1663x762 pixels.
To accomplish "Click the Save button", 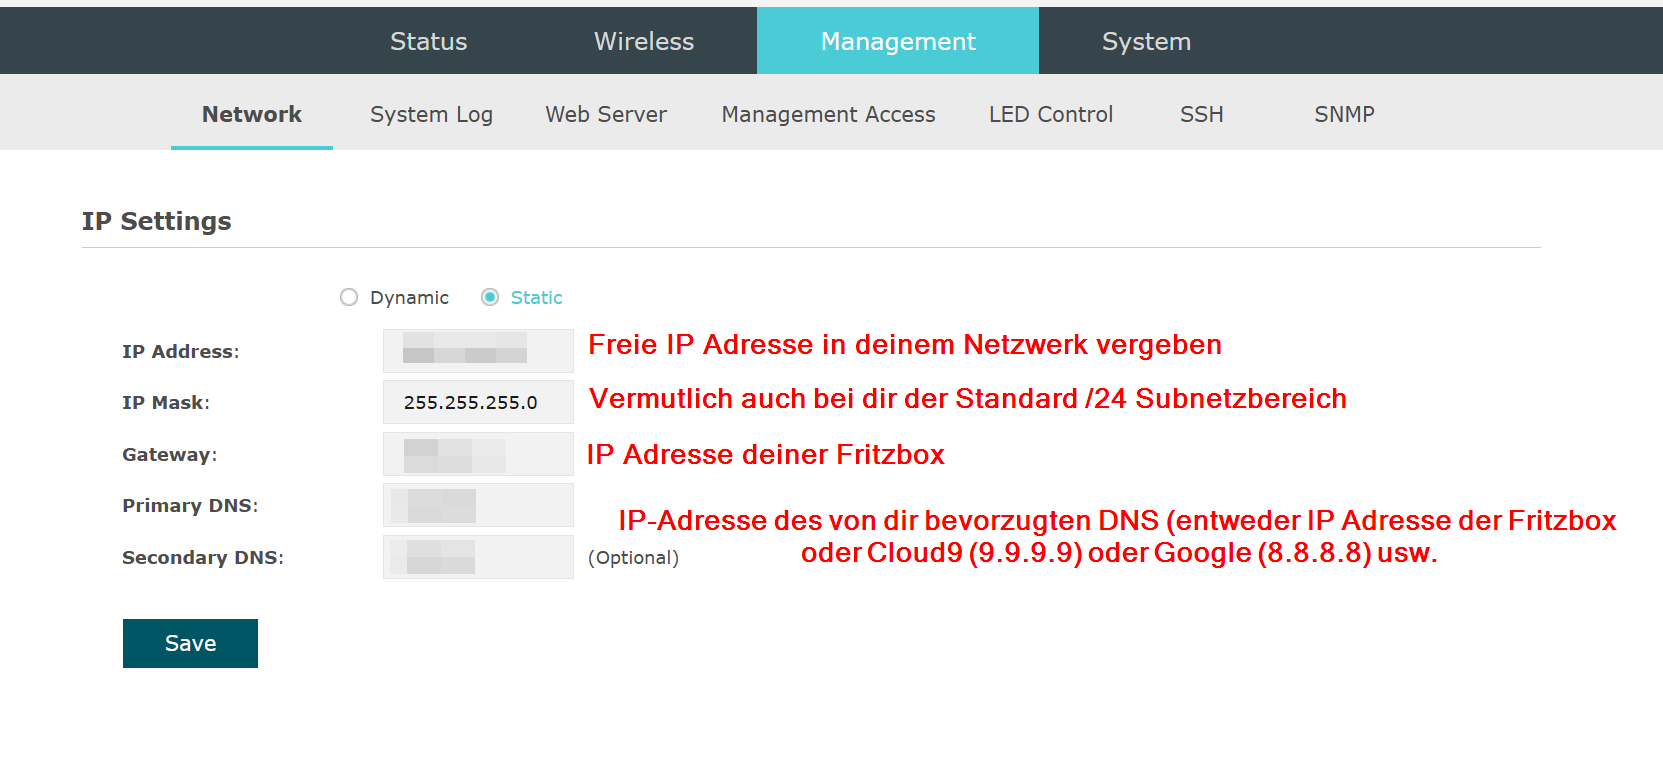I will click(190, 643).
